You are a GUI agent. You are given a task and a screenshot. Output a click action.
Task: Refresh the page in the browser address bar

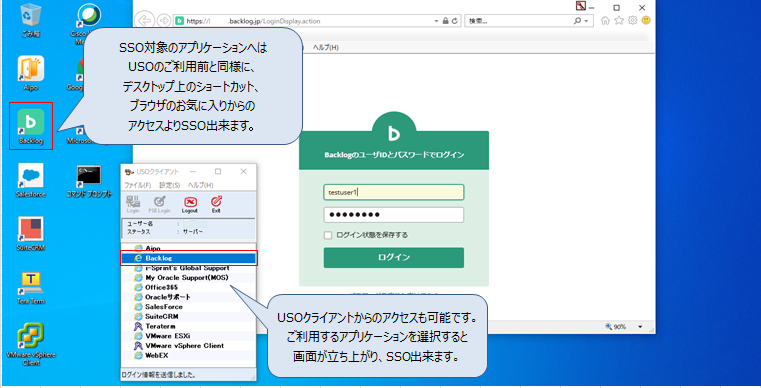(455, 21)
